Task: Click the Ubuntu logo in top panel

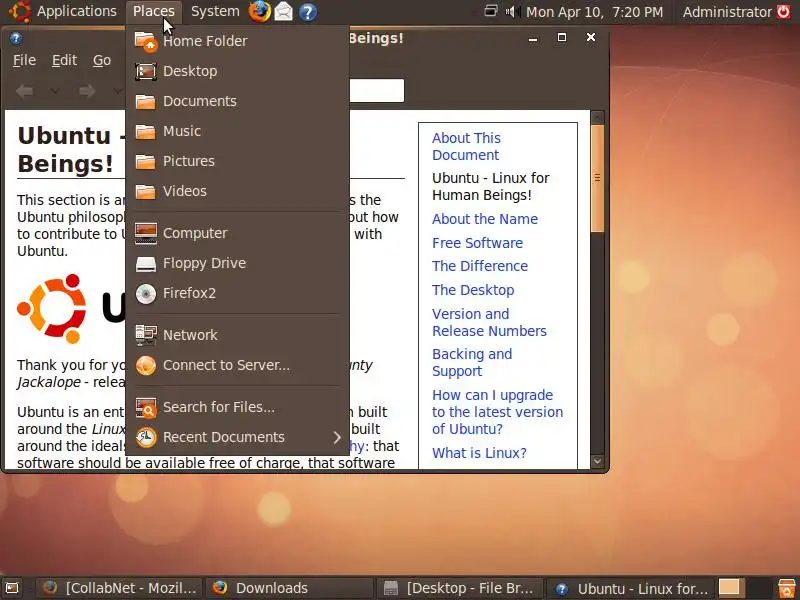Action: click(19, 11)
